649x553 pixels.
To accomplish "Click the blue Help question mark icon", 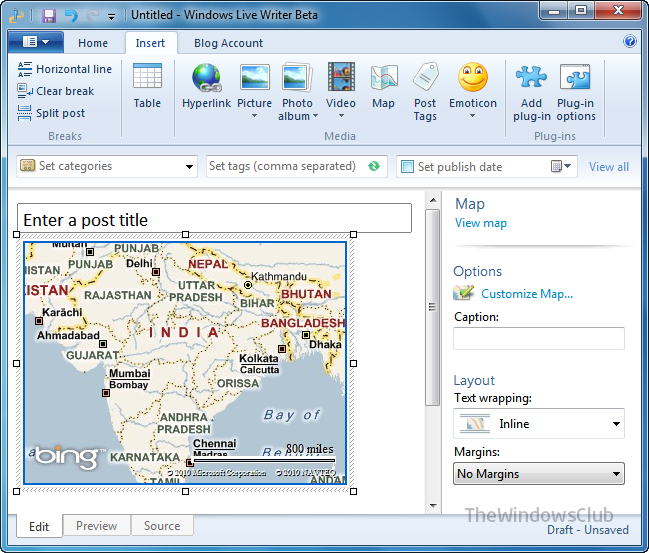I will tap(630, 41).
